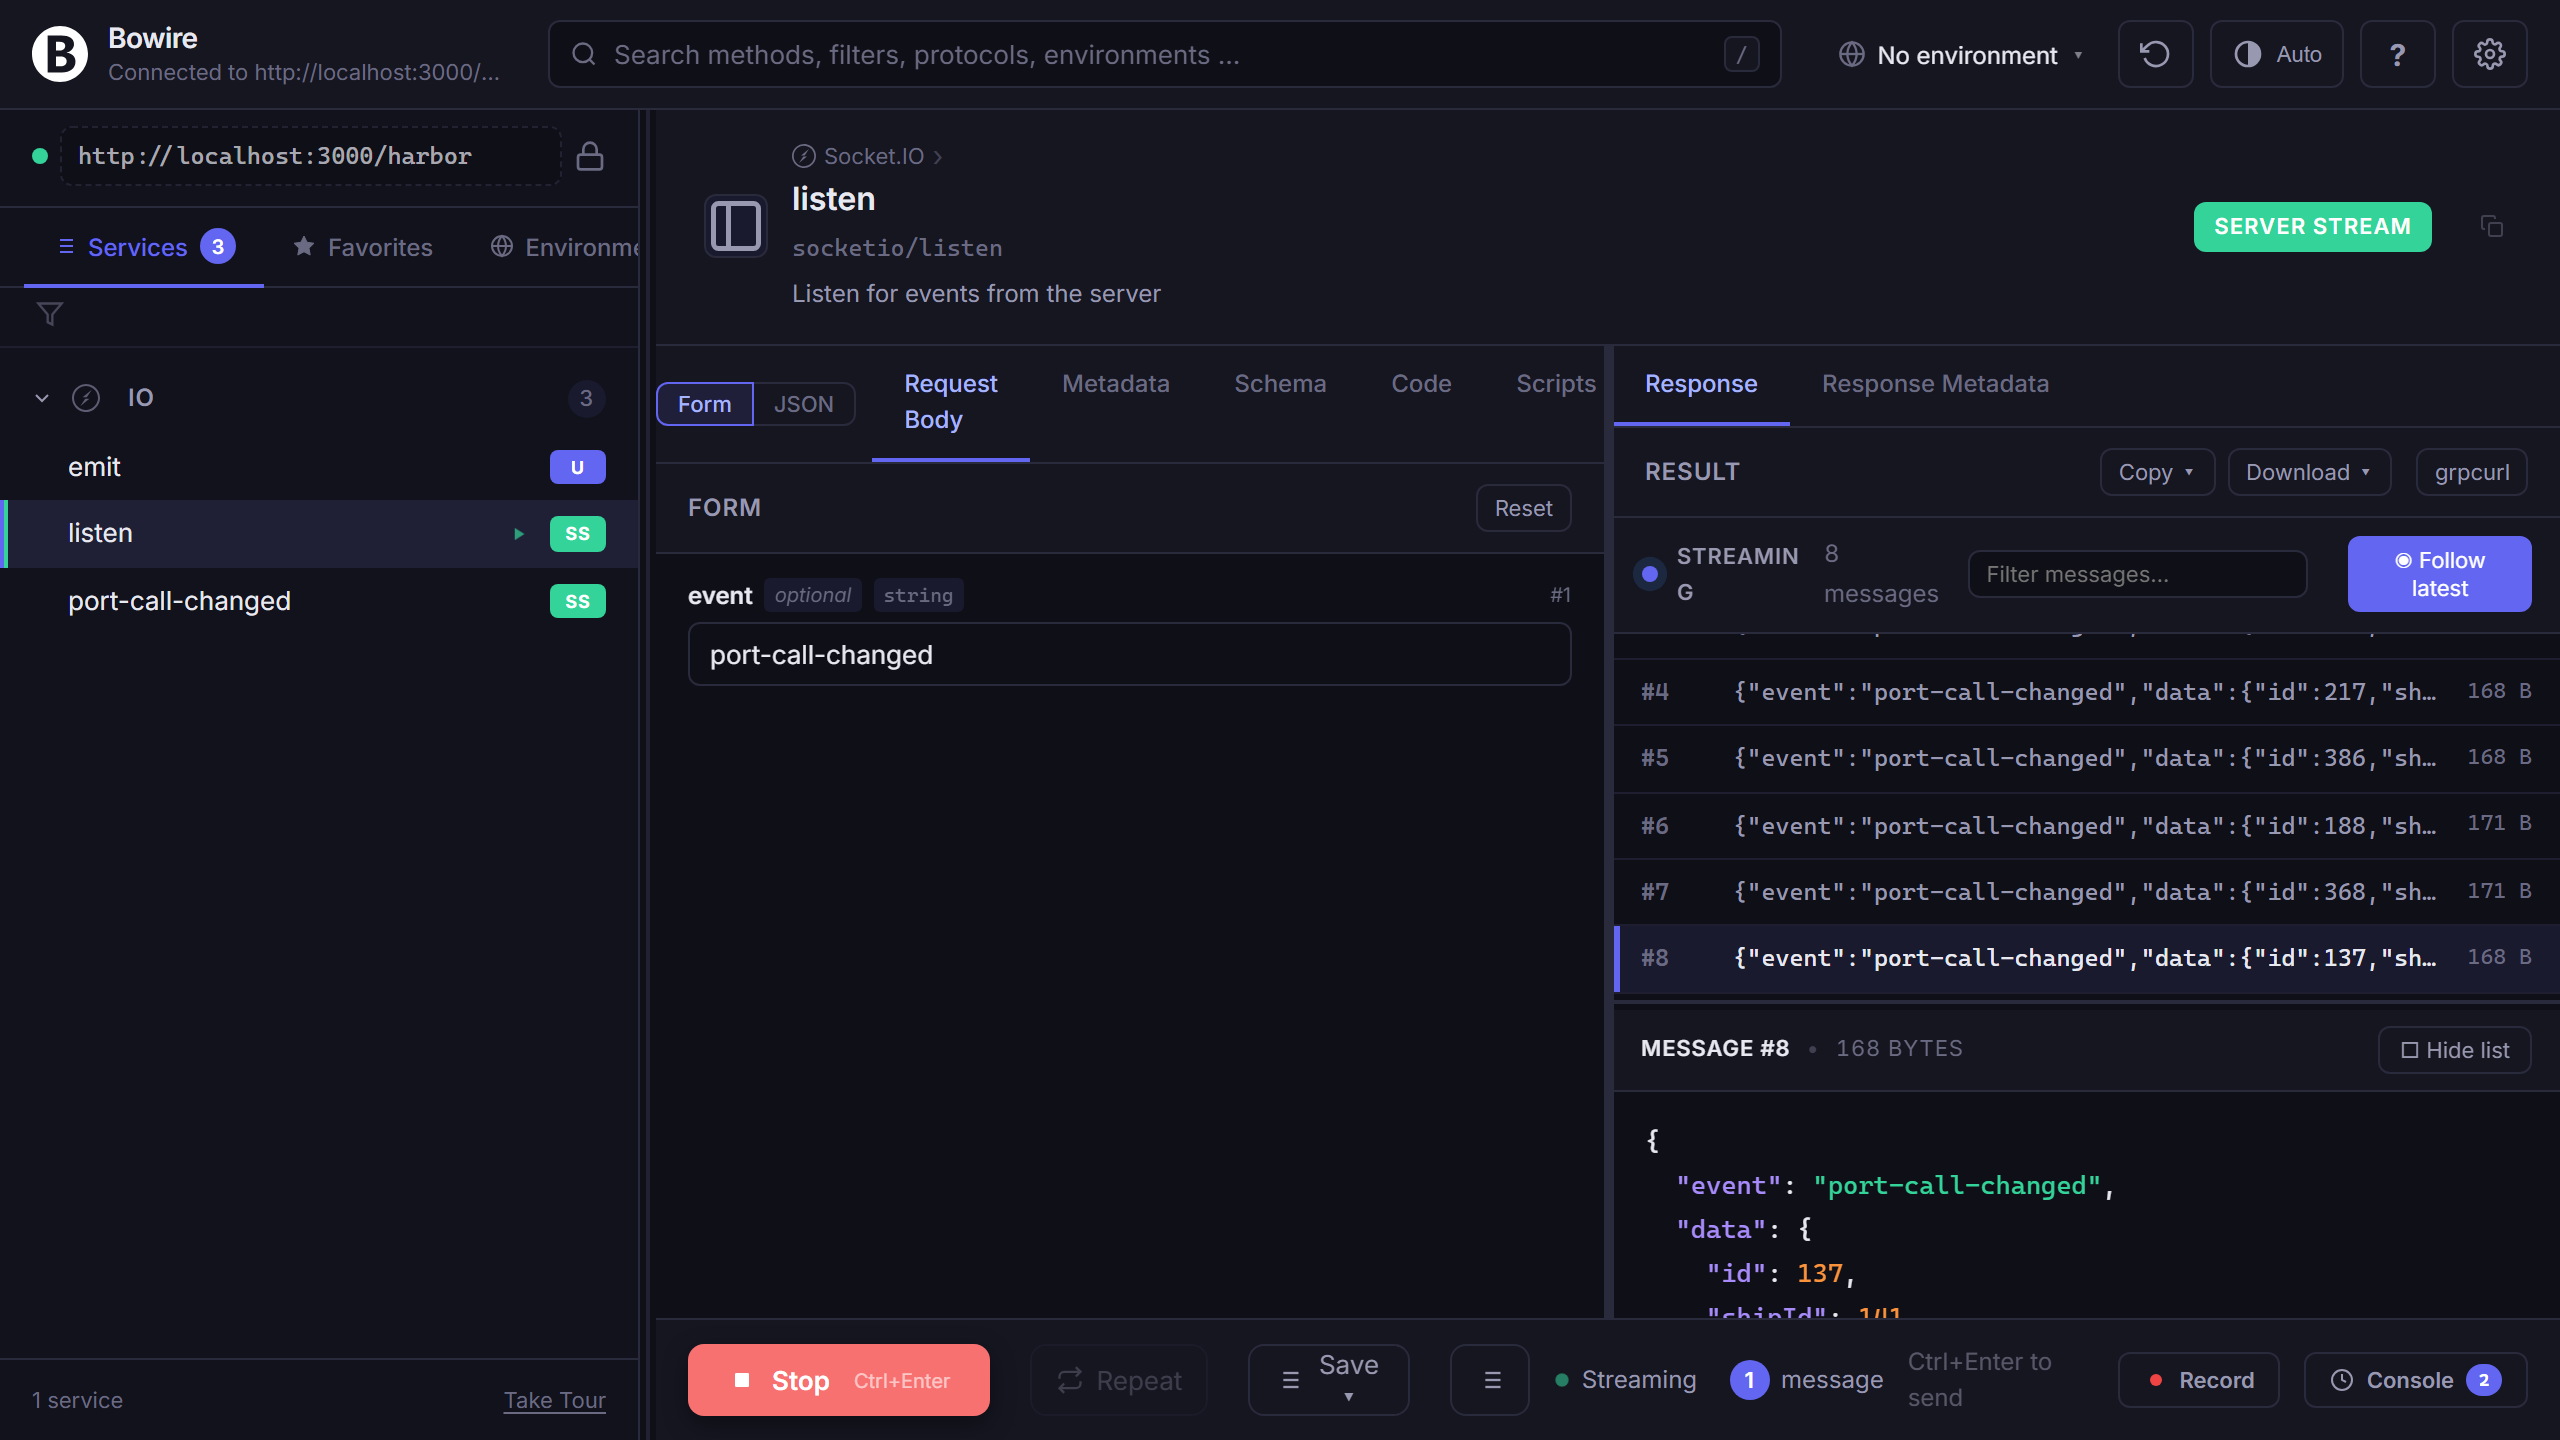Viewport: 2560px width, 1440px height.
Task: Select message #5 with id 386
Action: click(2086, 758)
